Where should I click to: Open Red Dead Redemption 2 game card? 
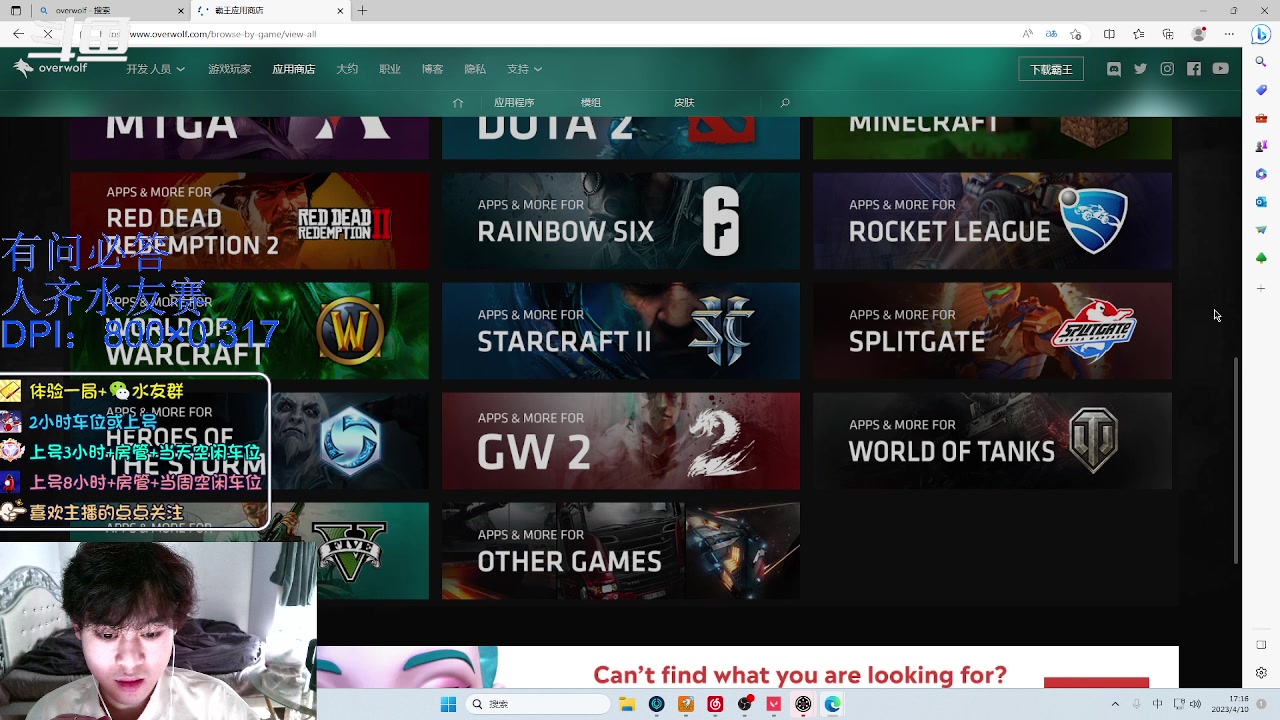coord(249,221)
